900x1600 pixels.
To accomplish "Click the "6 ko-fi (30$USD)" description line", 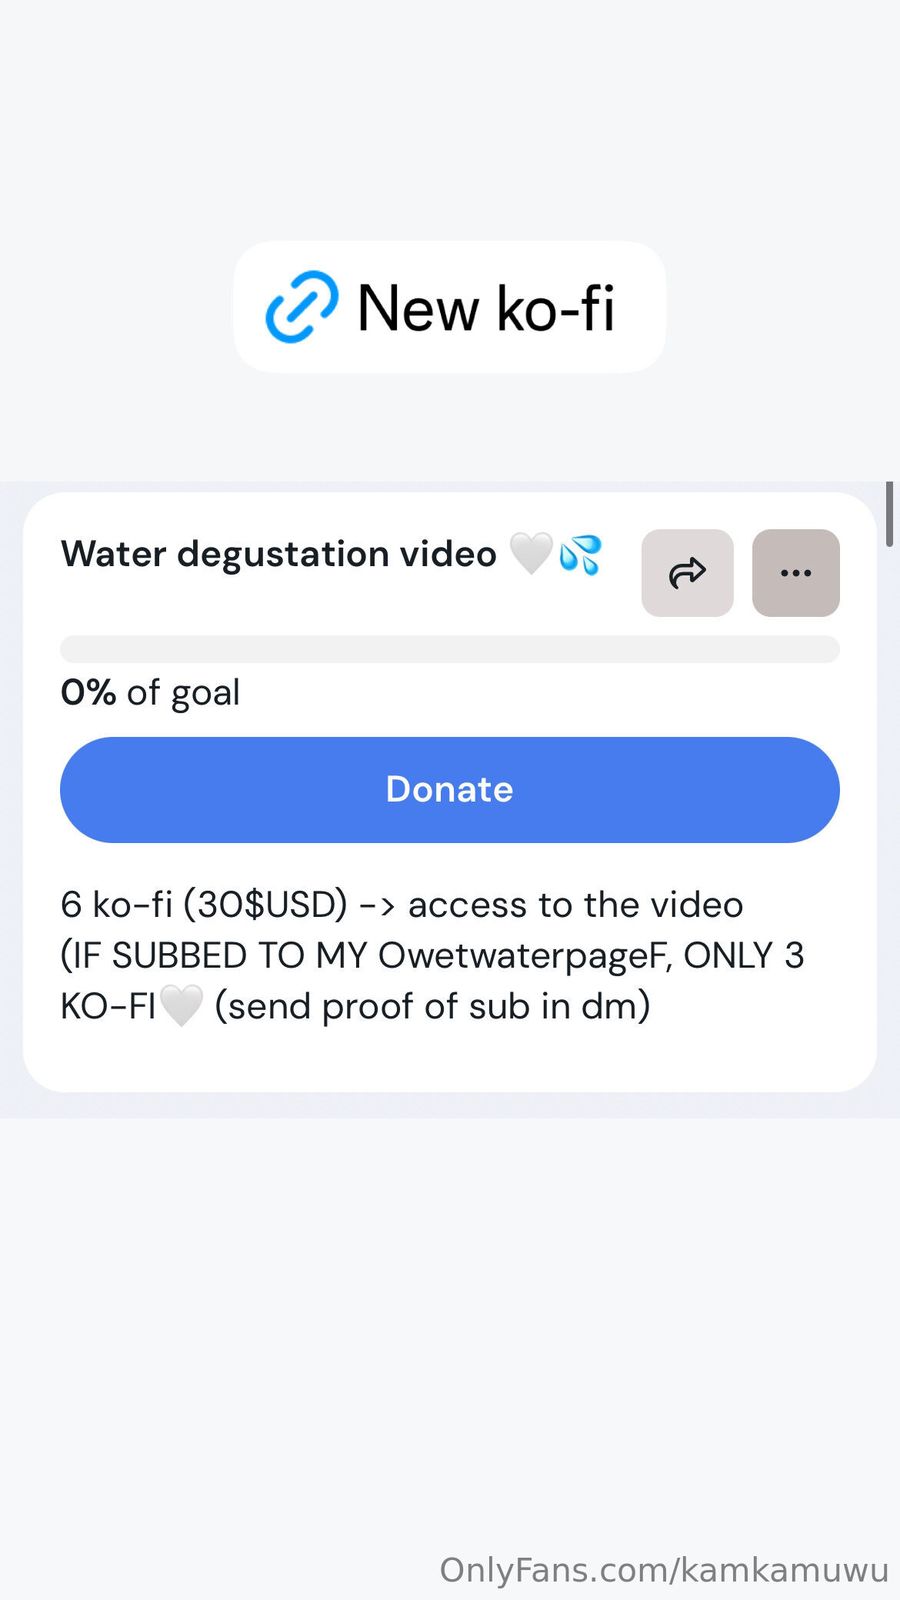I will [x=203, y=905].
